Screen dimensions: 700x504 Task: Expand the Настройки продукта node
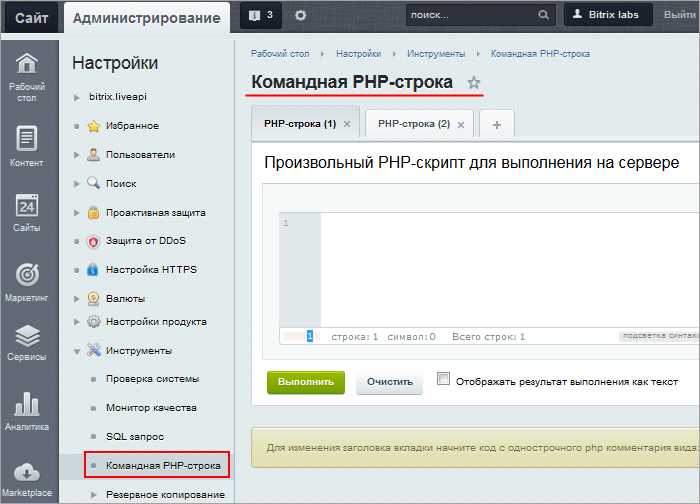pyautogui.click(x=76, y=322)
